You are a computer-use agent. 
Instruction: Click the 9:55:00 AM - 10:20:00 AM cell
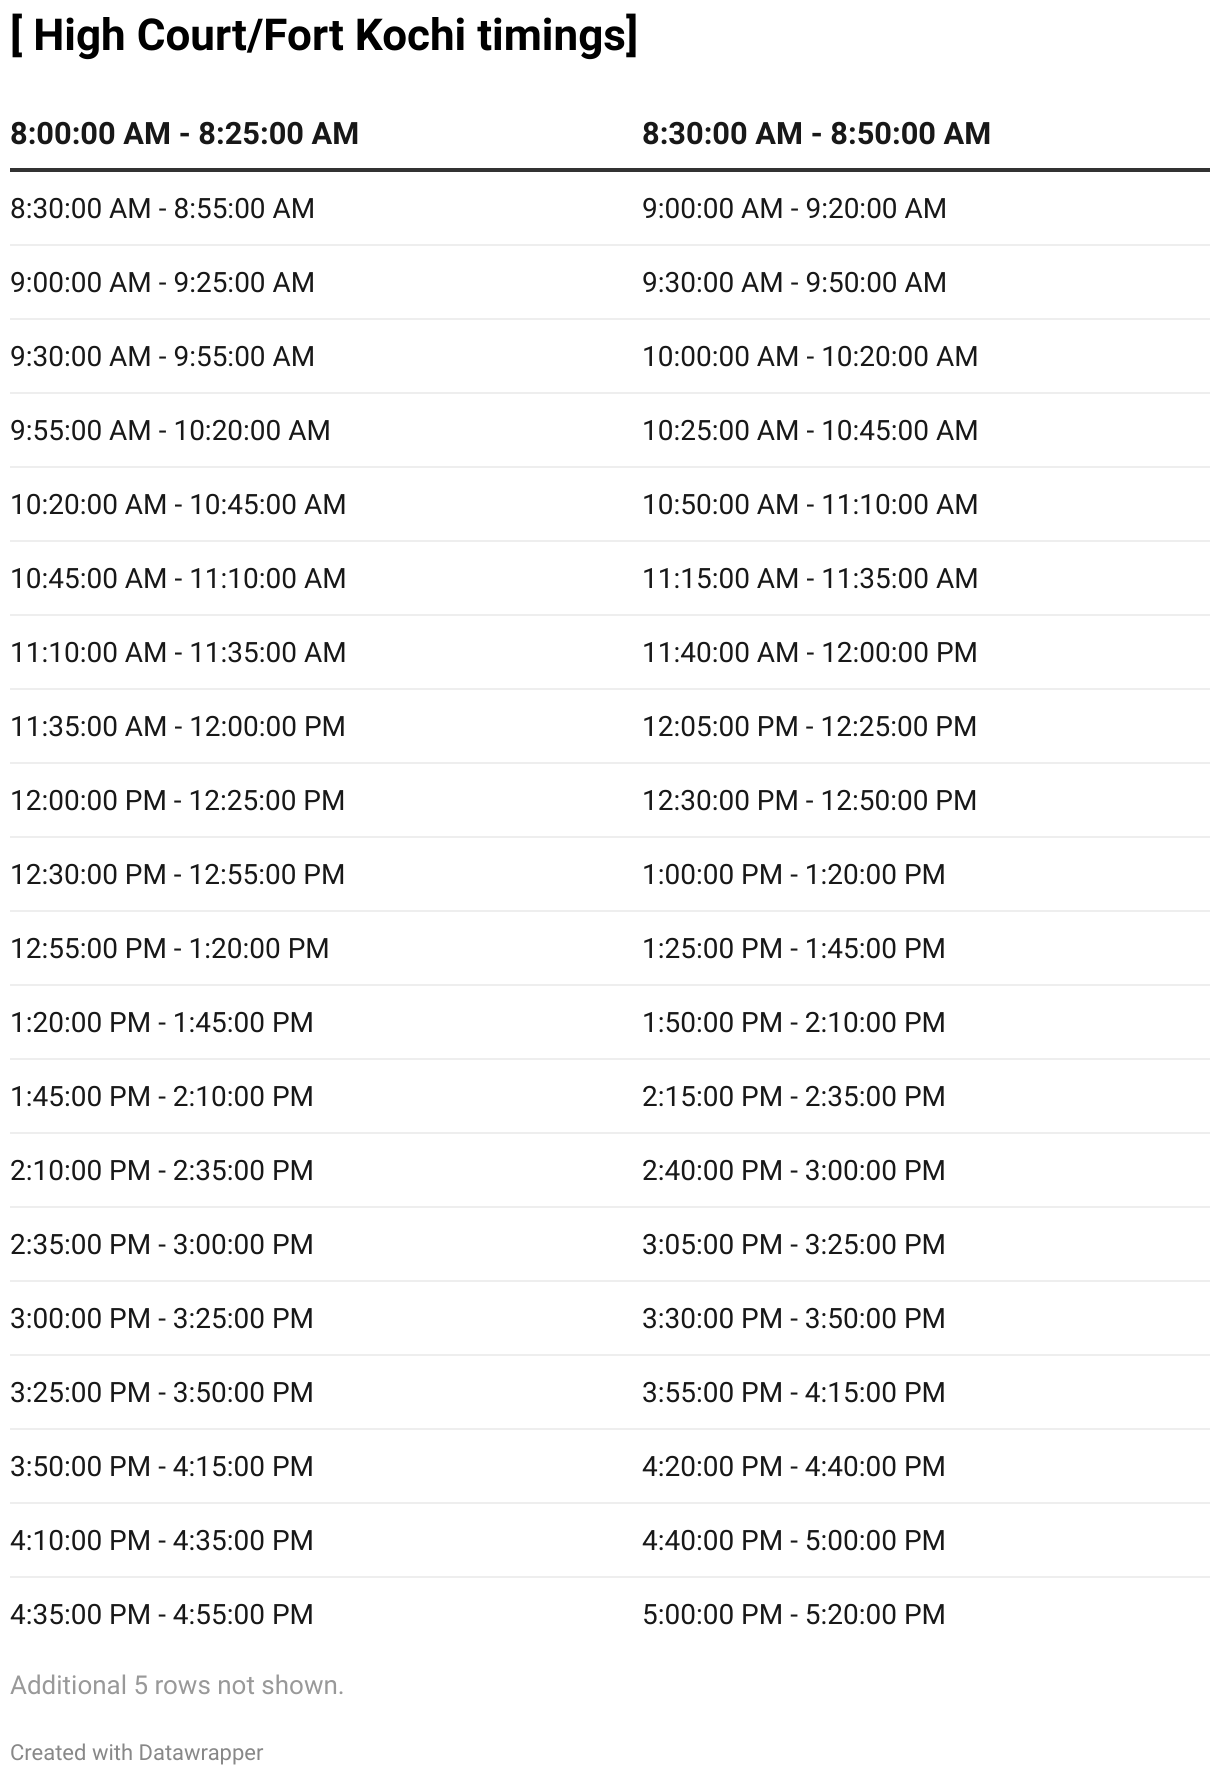click(170, 430)
